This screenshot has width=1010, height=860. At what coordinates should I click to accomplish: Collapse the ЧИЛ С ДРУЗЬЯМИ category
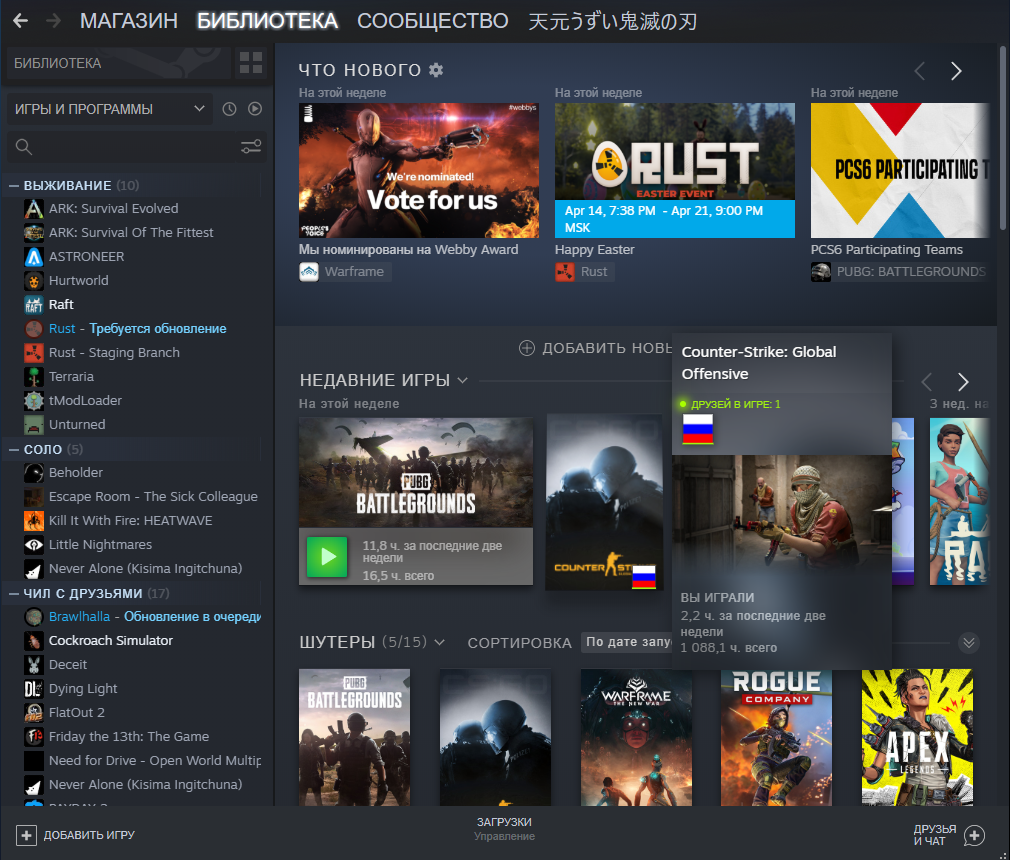point(14,593)
